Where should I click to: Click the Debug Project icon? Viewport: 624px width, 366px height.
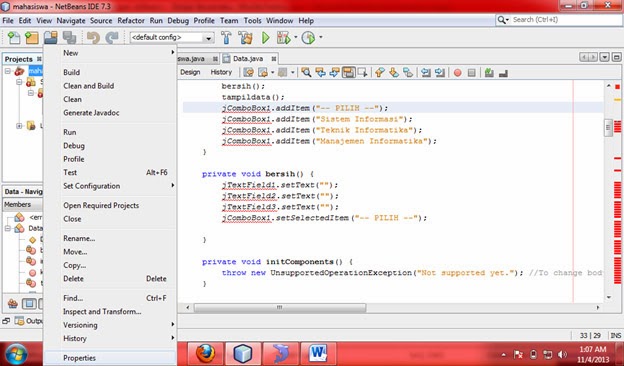pyautogui.click(x=284, y=38)
